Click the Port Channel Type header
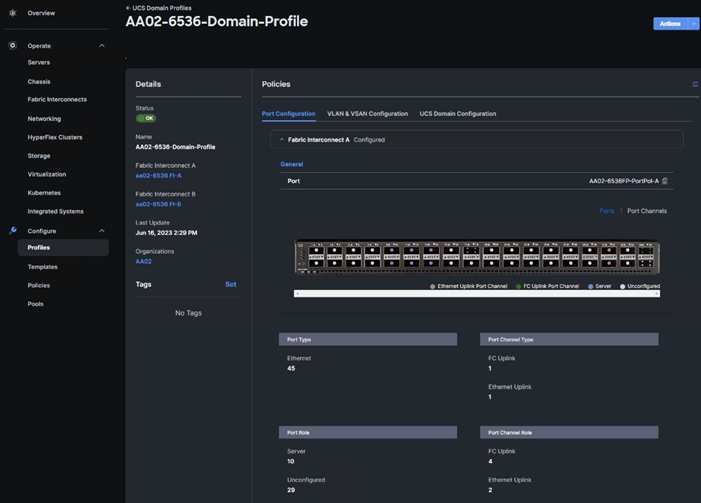The height and width of the screenshot is (503, 701). [x=569, y=339]
